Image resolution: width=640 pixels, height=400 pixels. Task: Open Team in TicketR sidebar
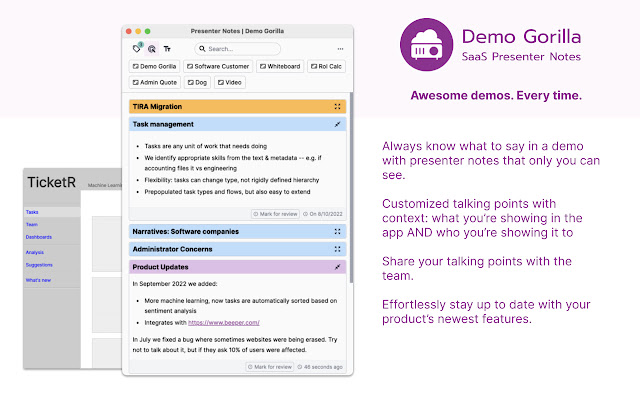pyautogui.click(x=32, y=224)
